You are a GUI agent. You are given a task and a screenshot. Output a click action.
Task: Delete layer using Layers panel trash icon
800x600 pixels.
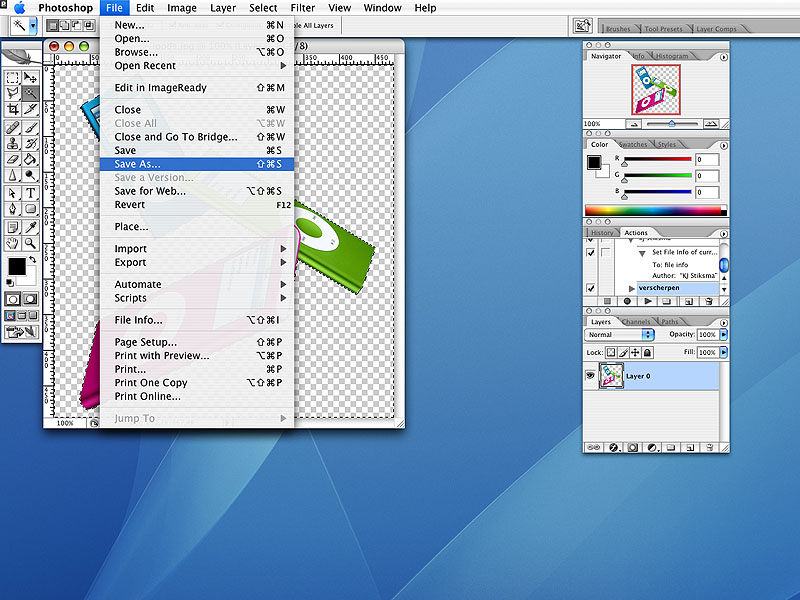[x=708, y=447]
